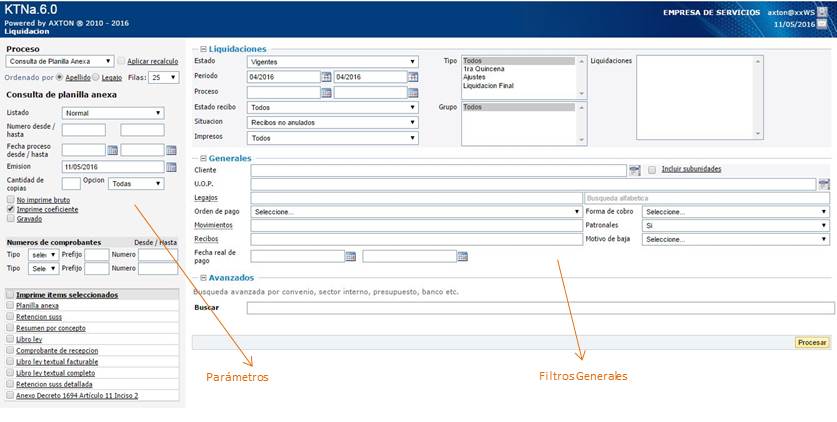
Task: Open Estado dropdown showing Vigentes
Action: (x=332, y=62)
